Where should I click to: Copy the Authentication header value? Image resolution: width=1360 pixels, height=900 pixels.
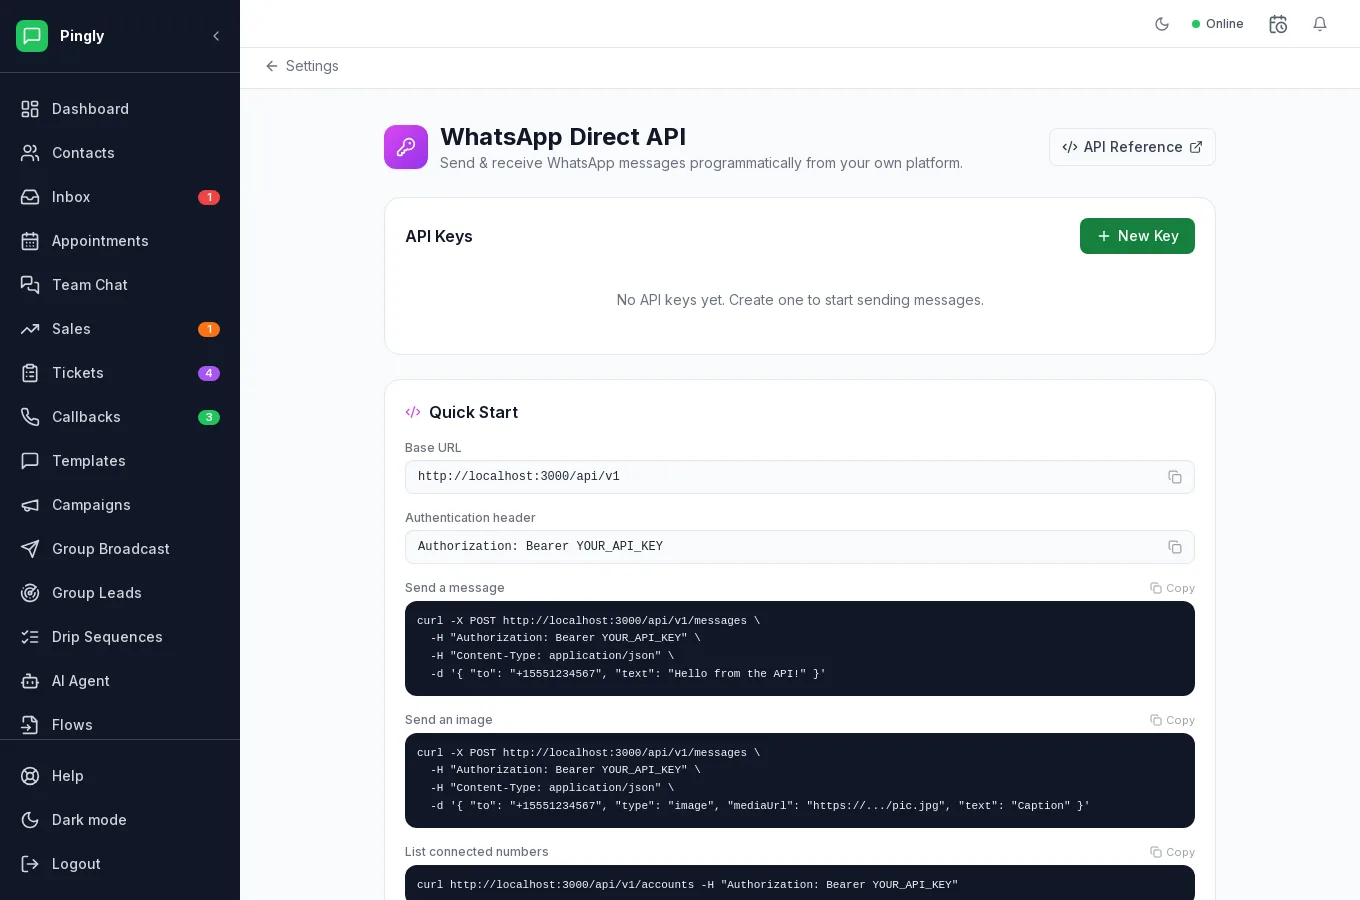(x=1175, y=547)
